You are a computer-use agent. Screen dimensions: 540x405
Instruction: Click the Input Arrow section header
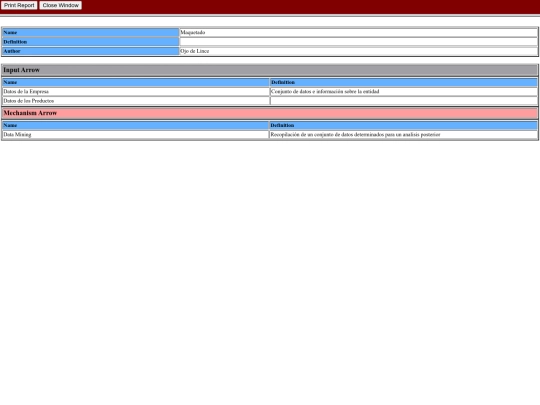point(270,70)
